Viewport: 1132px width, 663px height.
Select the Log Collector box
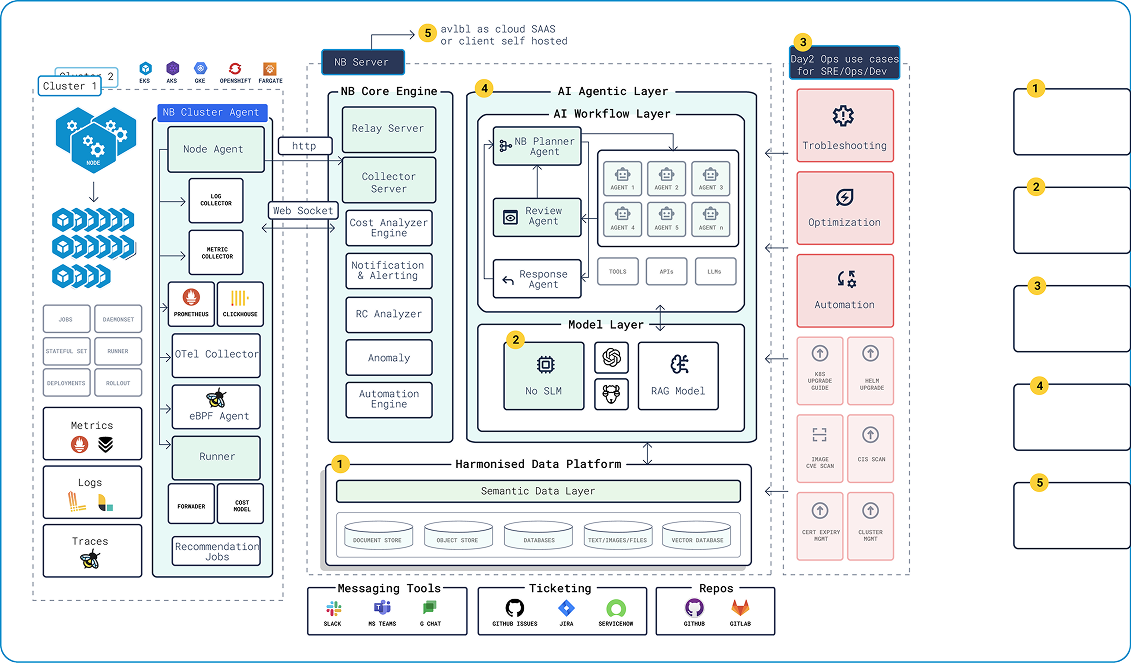pyautogui.click(x=216, y=201)
